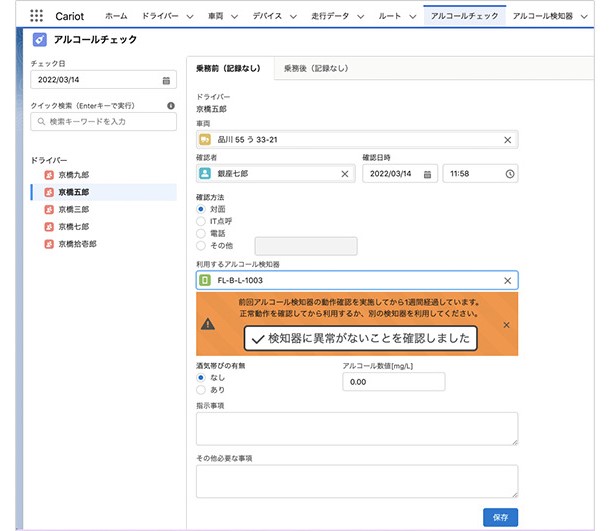This screenshot has width=613, height=531.
Task: Open the app launcher grid icon
Action: click(37, 16)
